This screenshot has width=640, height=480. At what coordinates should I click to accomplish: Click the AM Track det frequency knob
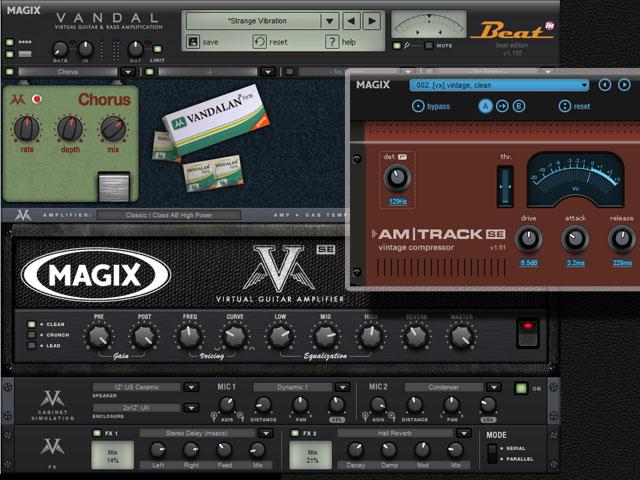click(x=397, y=178)
